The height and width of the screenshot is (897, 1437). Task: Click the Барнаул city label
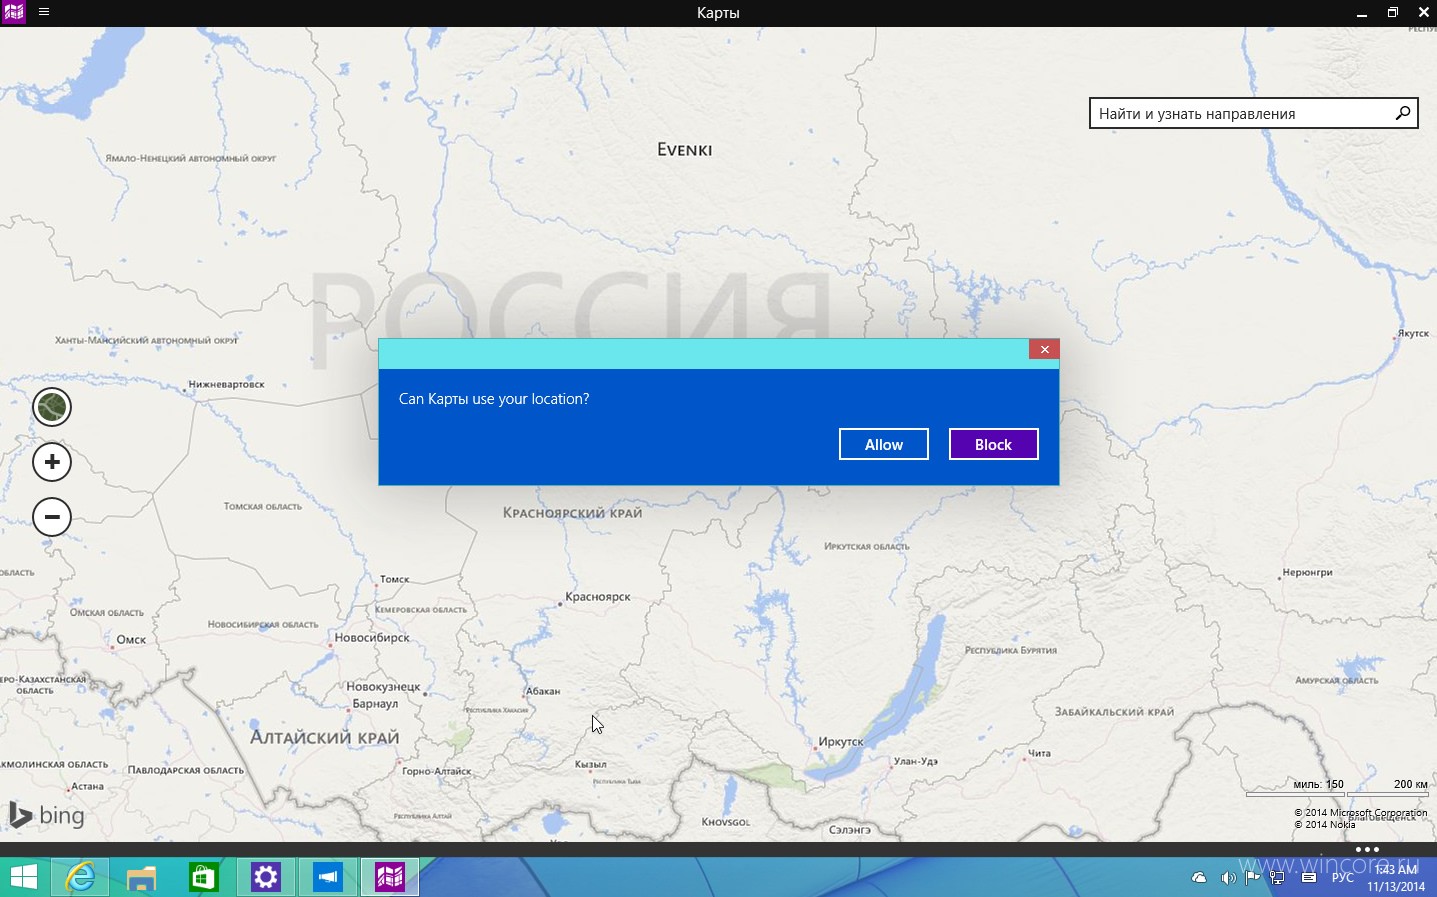click(375, 704)
